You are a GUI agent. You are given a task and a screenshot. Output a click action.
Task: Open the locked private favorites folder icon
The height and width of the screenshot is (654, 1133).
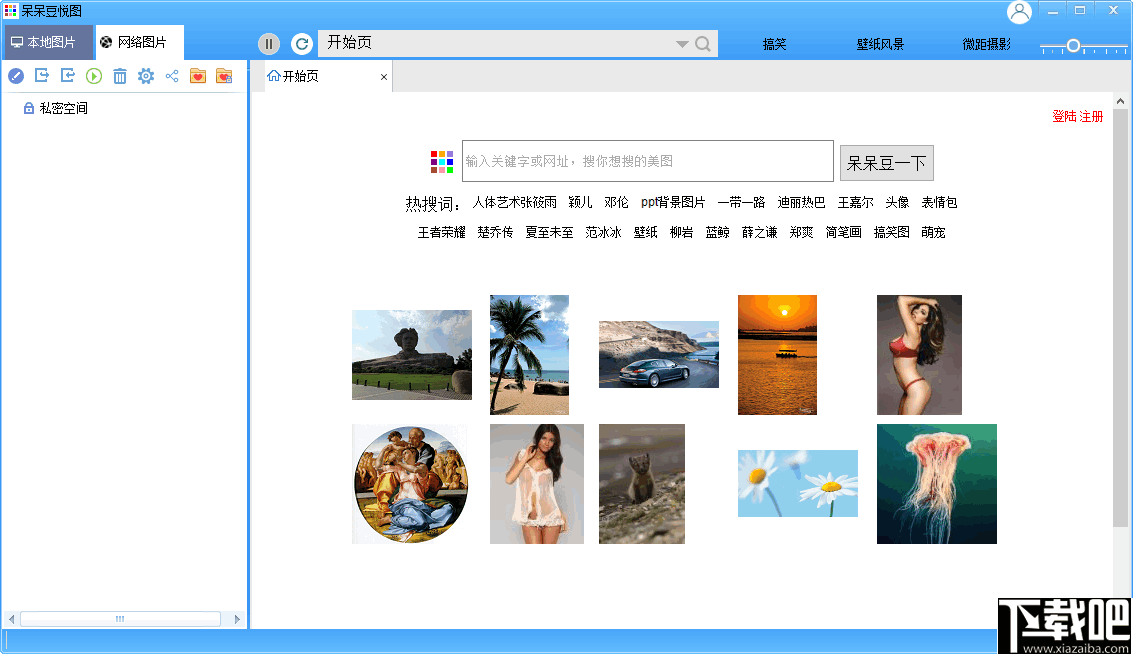[x=224, y=76]
